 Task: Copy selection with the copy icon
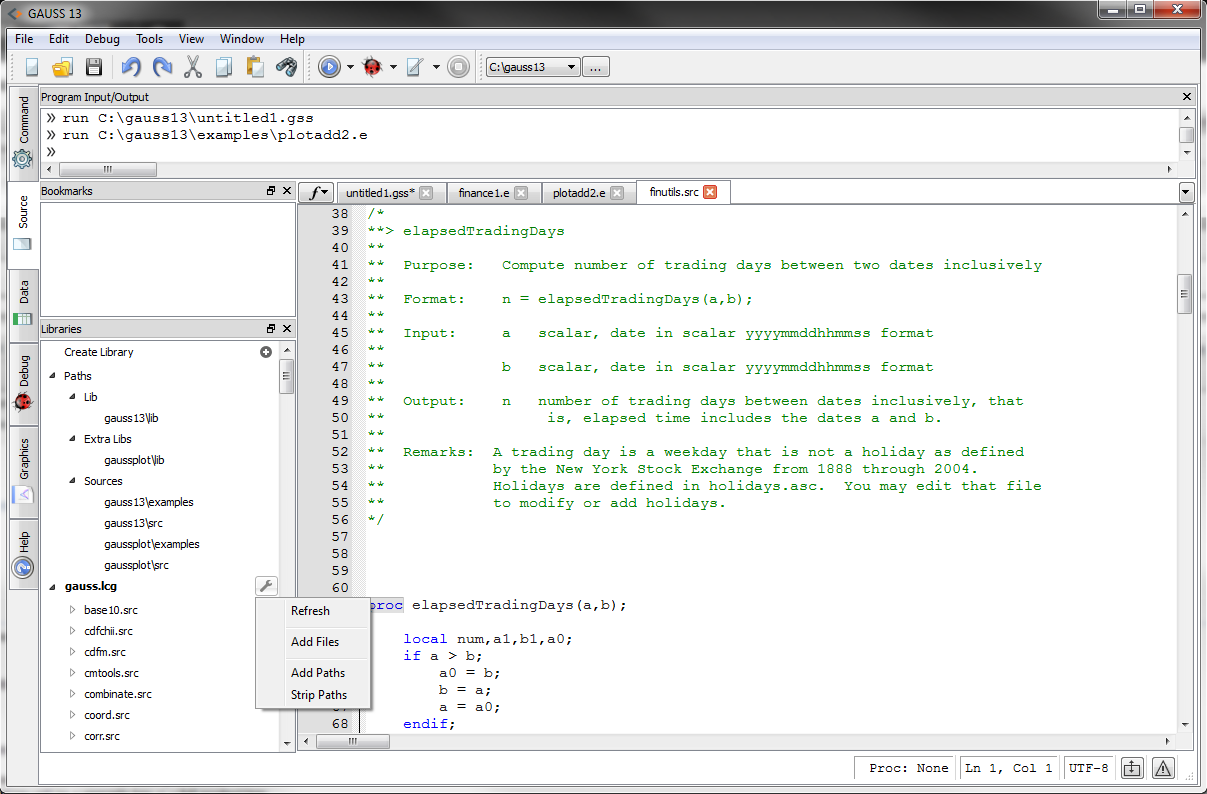(x=224, y=67)
